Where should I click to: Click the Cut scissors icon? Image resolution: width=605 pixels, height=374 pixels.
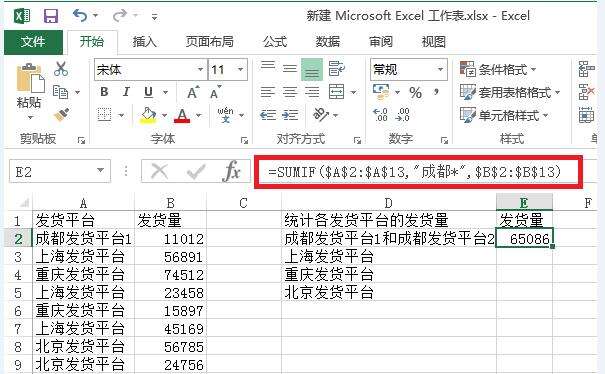coord(61,69)
